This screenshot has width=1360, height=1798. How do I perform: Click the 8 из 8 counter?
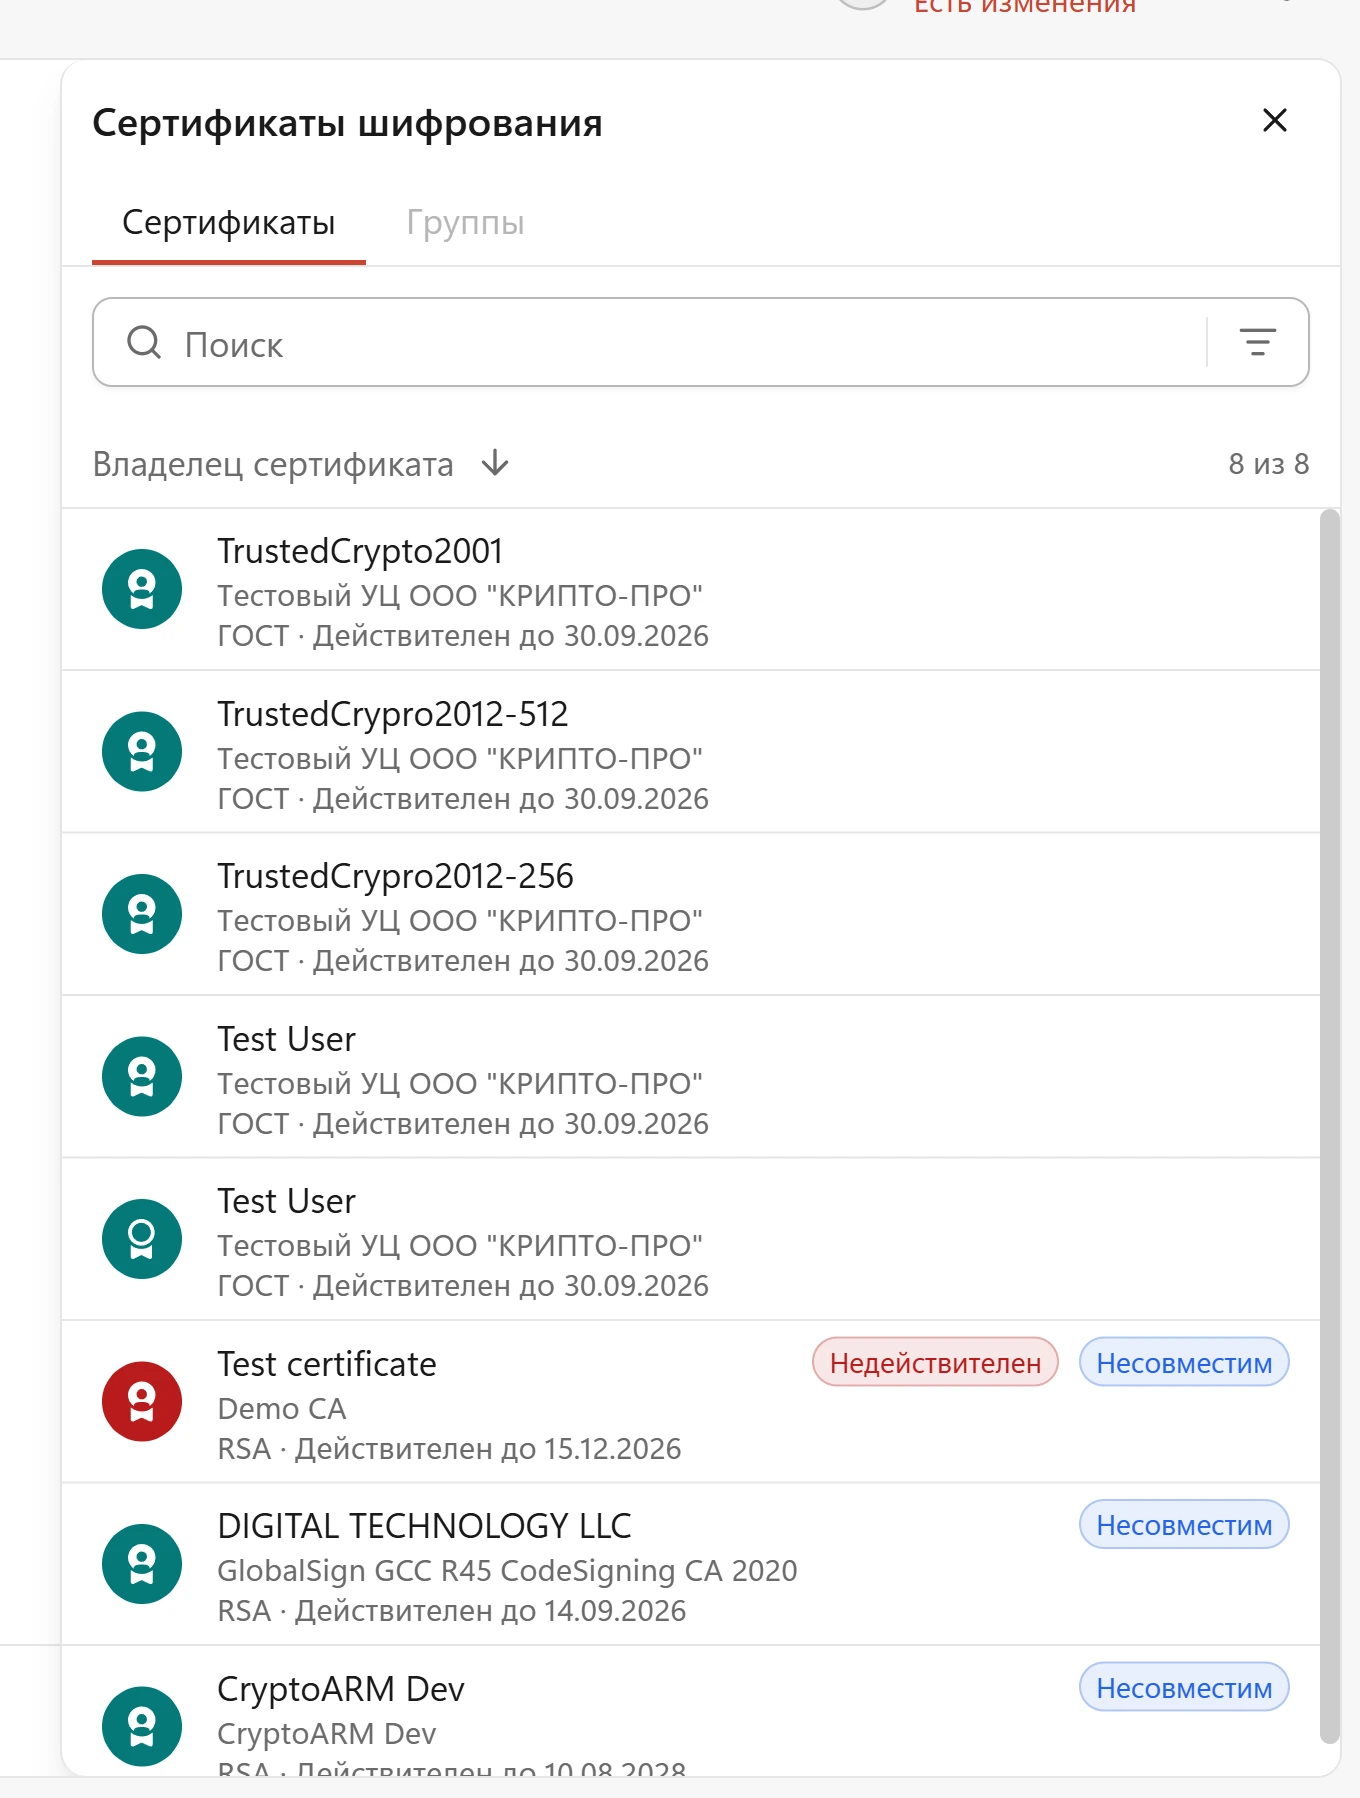click(x=1268, y=464)
